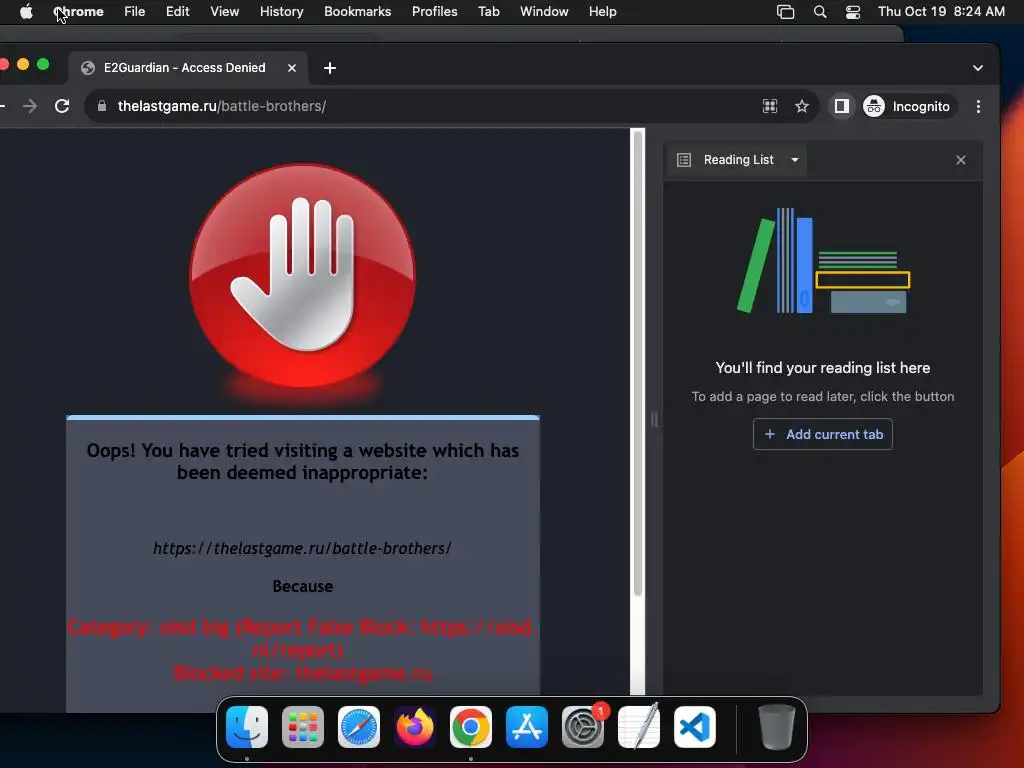This screenshot has height=768, width=1024.
Task: Click the QR/grid icon in the address bar
Action: pyautogui.click(x=770, y=106)
